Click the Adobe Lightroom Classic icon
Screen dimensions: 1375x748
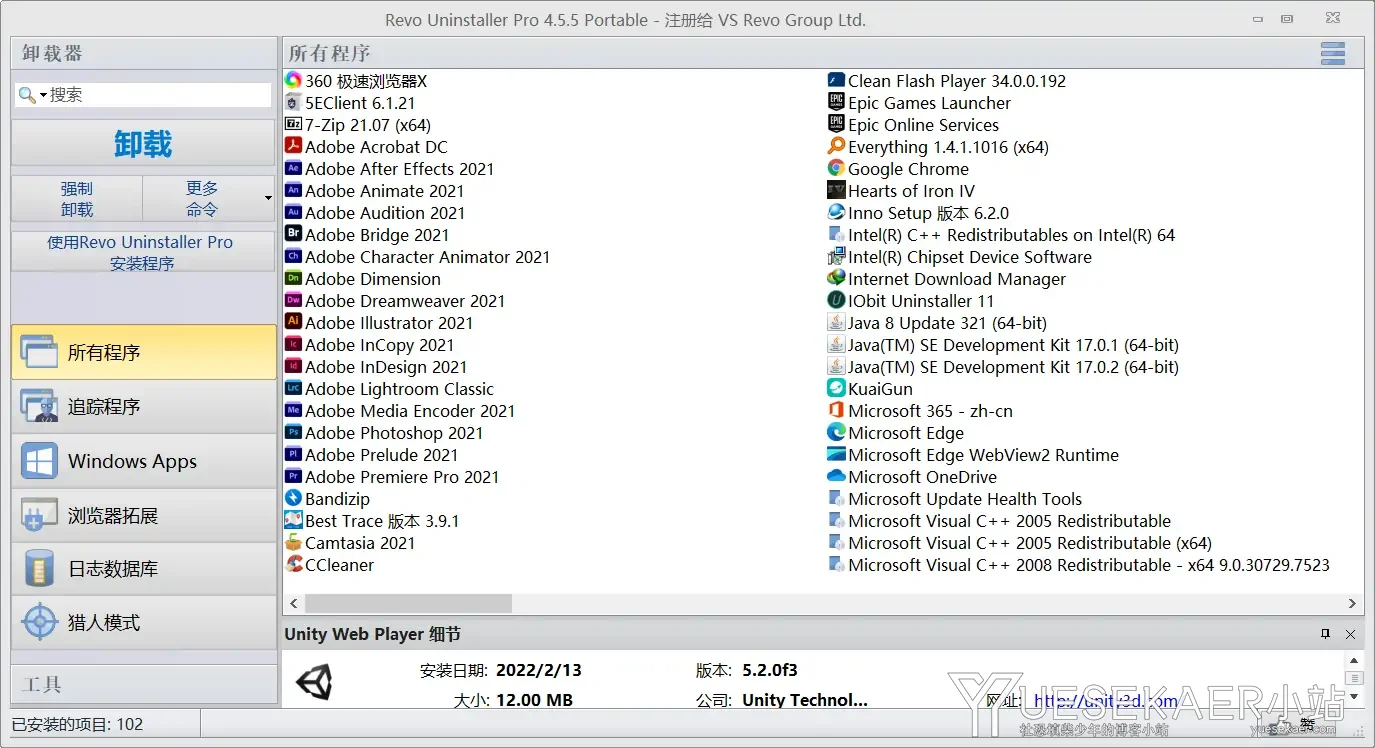pyautogui.click(x=293, y=388)
